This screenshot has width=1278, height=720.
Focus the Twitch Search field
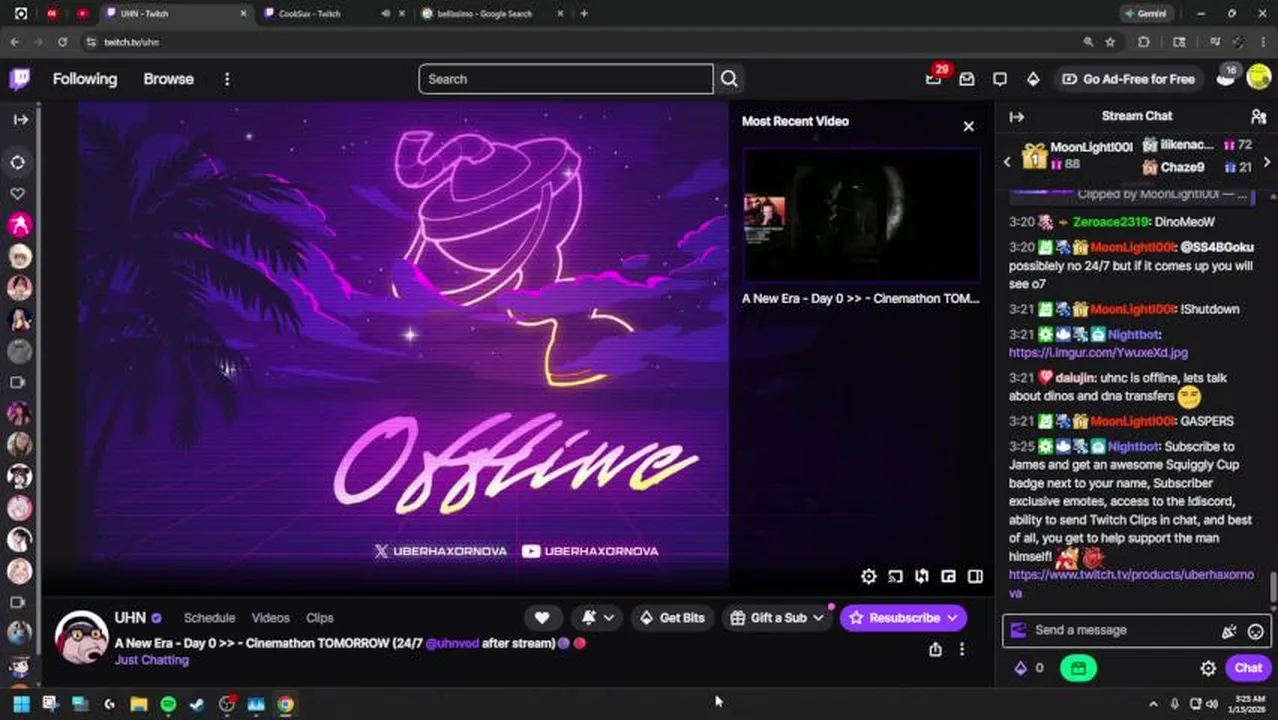(566, 79)
